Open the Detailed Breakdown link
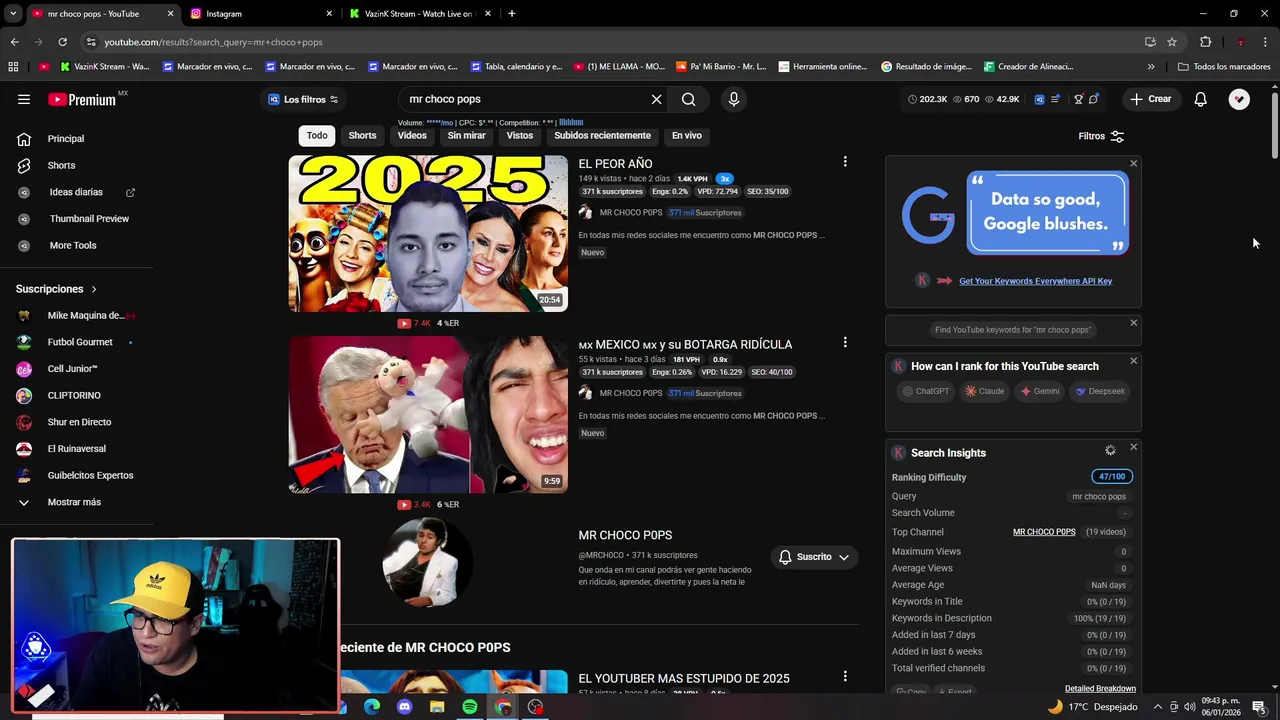 1100,689
